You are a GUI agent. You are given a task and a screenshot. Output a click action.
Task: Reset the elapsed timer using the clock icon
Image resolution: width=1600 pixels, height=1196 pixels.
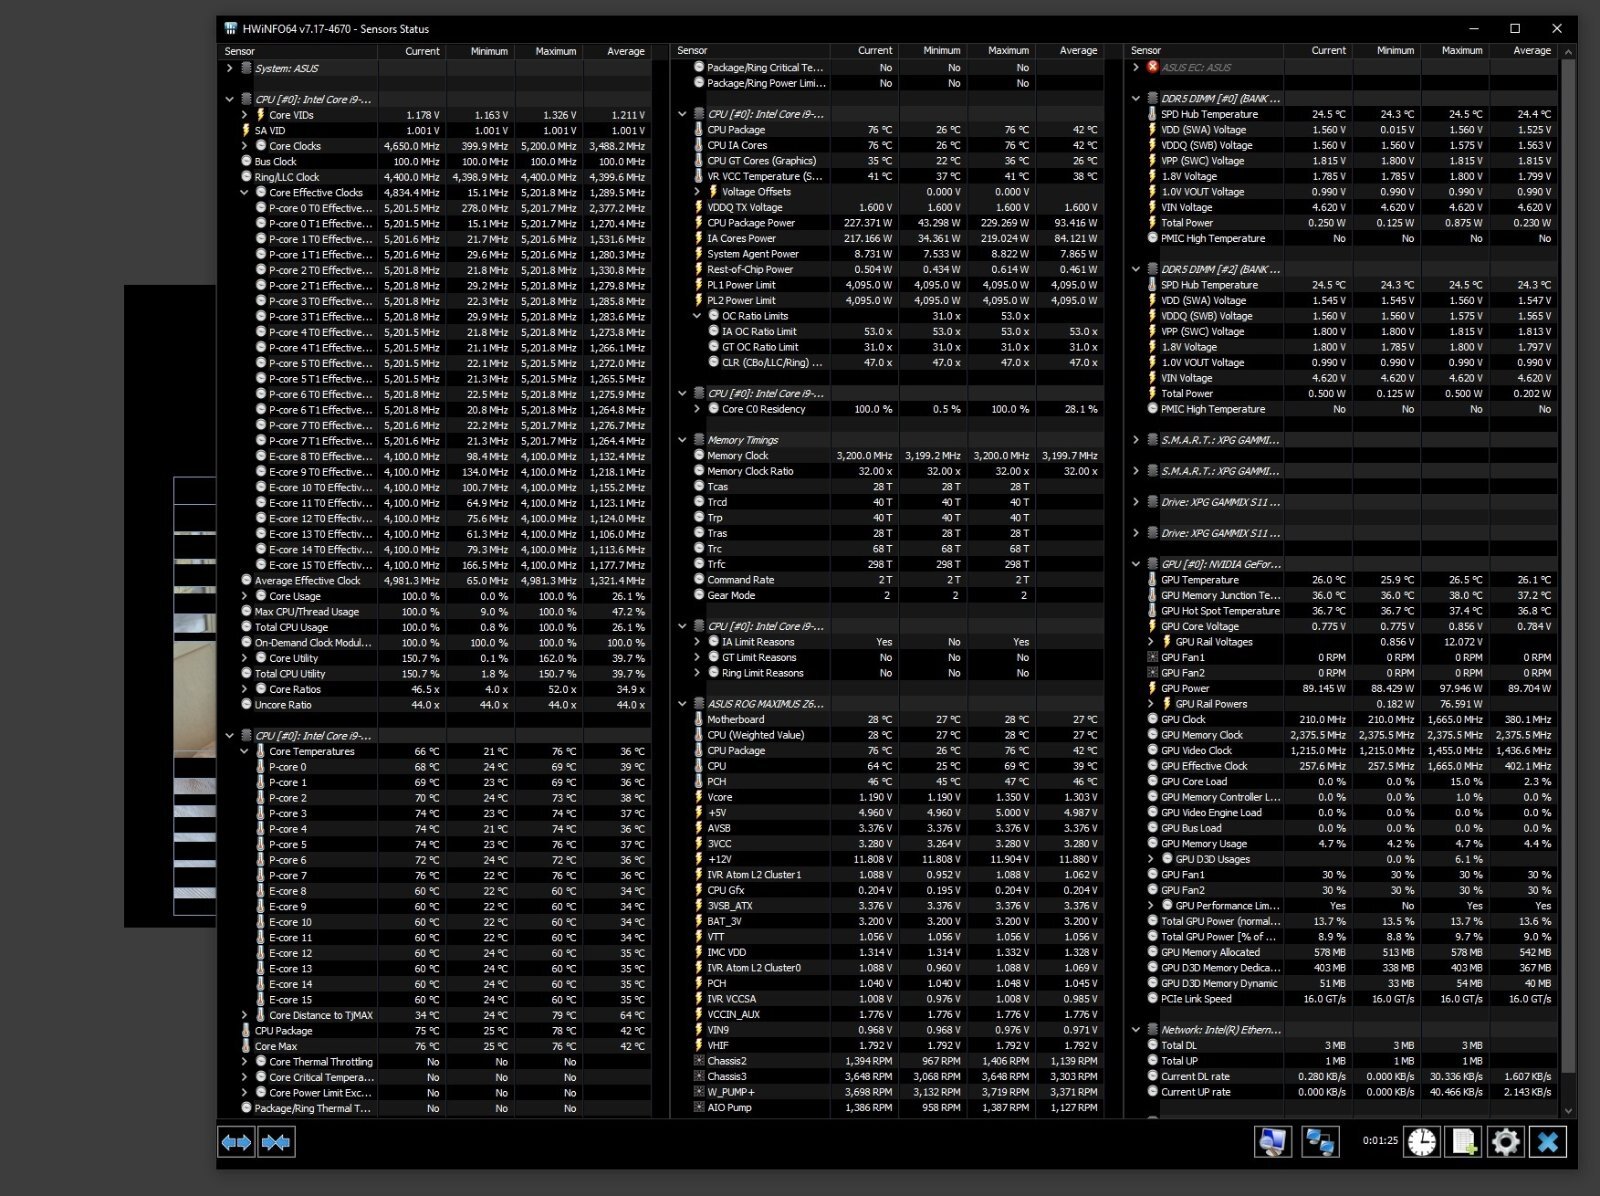click(1422, 1141)
